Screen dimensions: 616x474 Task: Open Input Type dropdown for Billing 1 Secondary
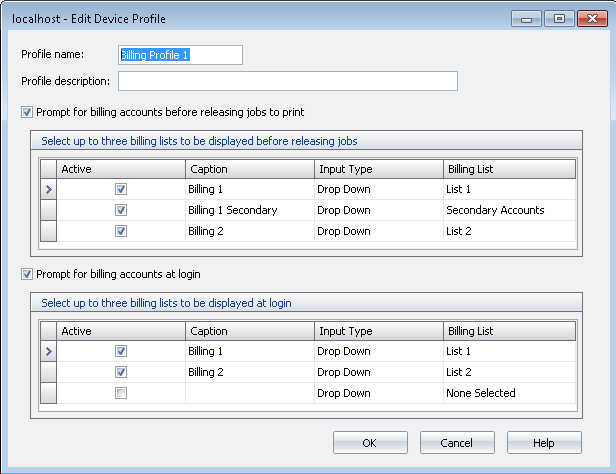(378, 210)
